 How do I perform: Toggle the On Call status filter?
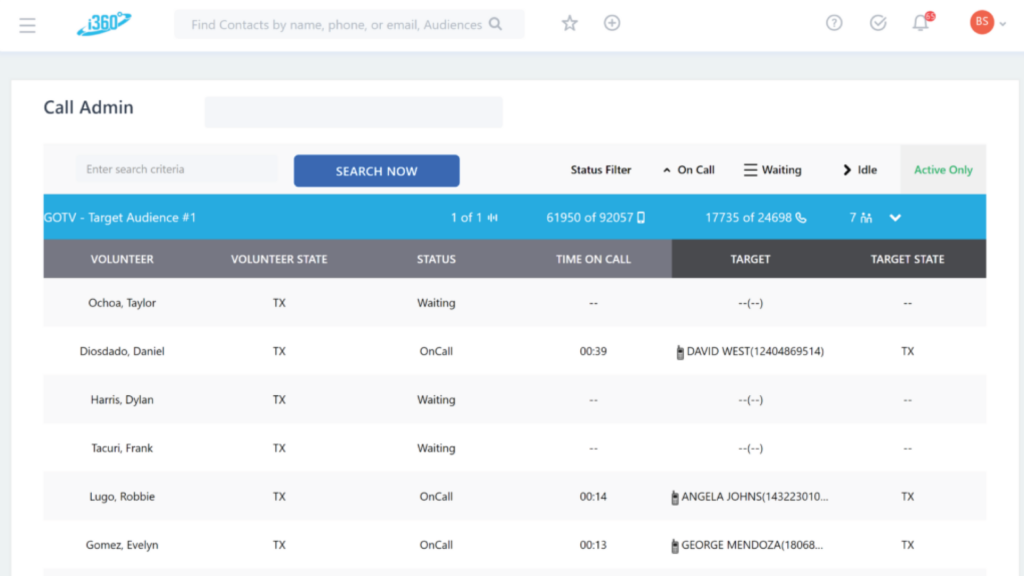pyautogui.click(x=688, y=170)
